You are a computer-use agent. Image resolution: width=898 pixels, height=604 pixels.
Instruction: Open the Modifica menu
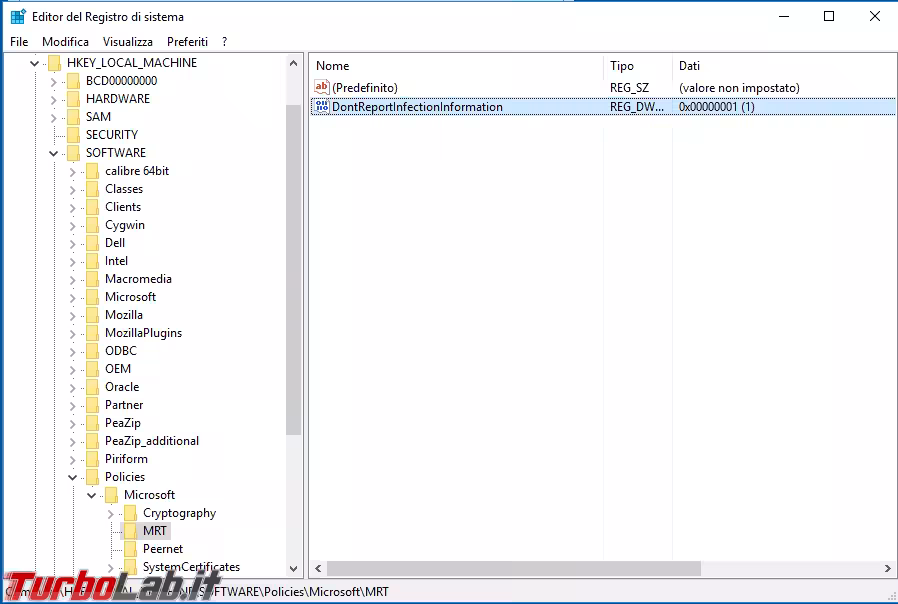[x=65, y=42]
